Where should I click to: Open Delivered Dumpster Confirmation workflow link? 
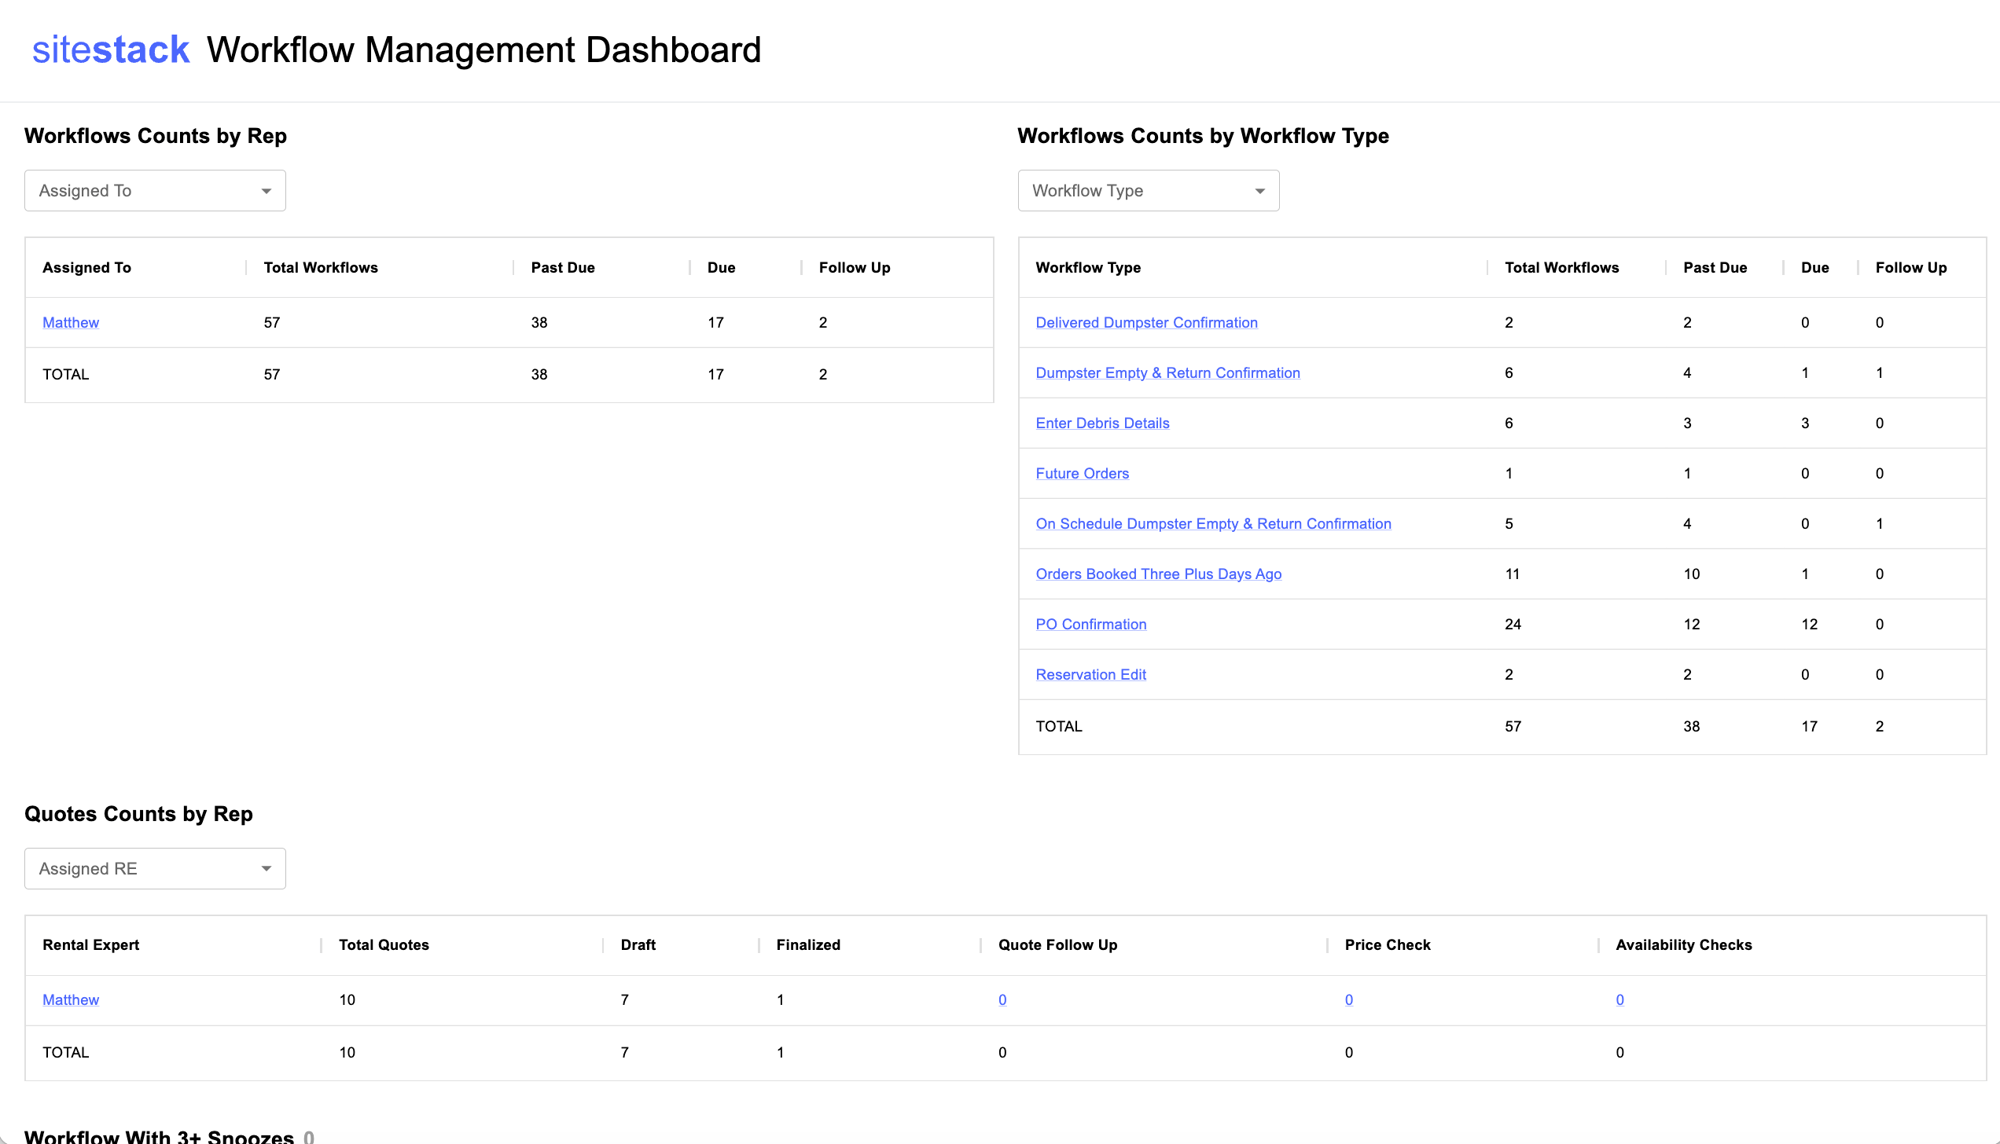1146,323
